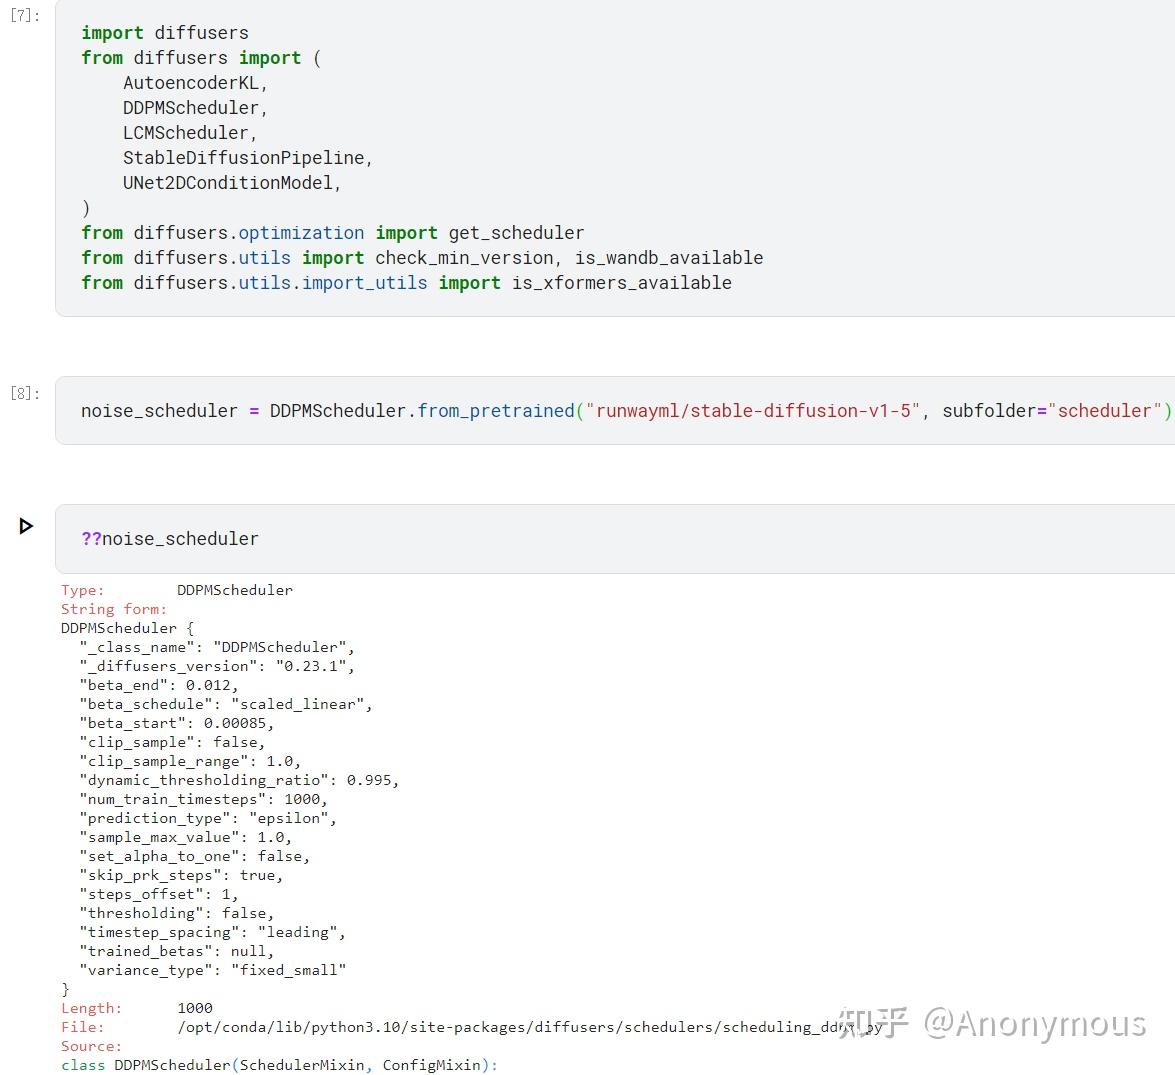Click the LCMScheduler import line
The width and height of the screenshot is (1175, 1075).
pyautogui.click(x=189, y=133)
